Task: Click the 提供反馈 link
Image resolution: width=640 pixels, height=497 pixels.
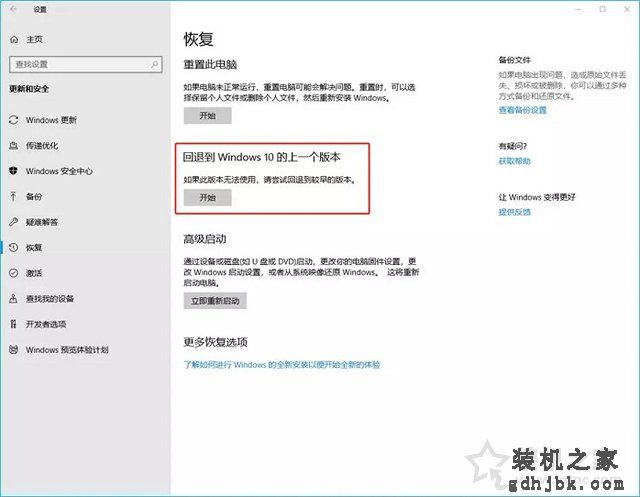Action: coord(514,212)
